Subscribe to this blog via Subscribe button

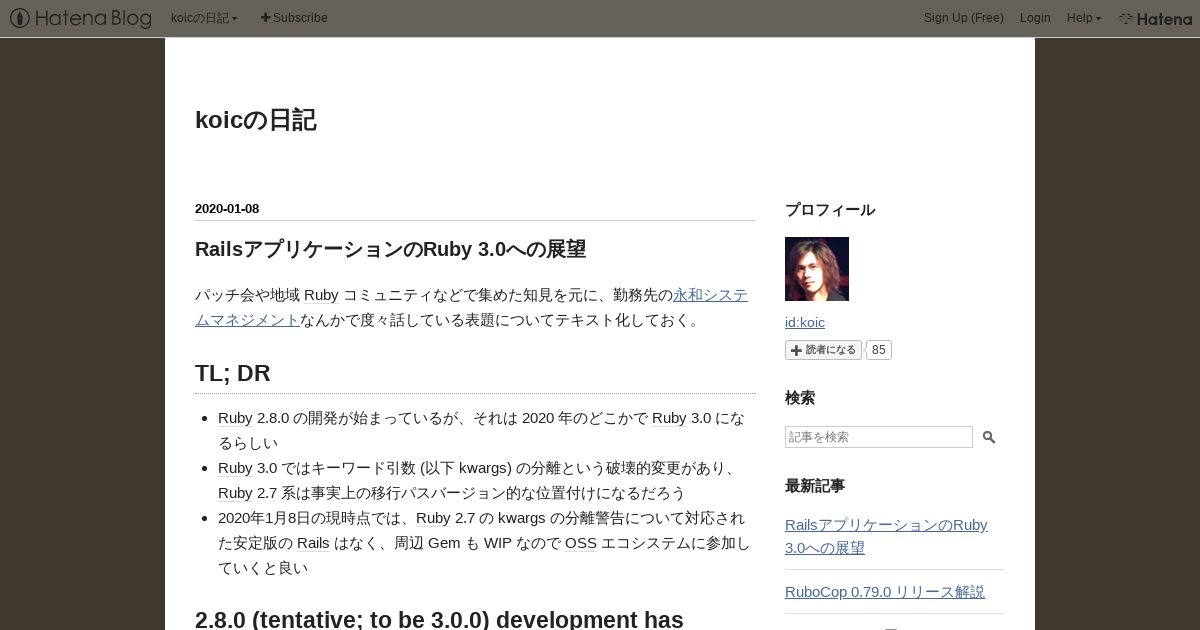[294, 18]
